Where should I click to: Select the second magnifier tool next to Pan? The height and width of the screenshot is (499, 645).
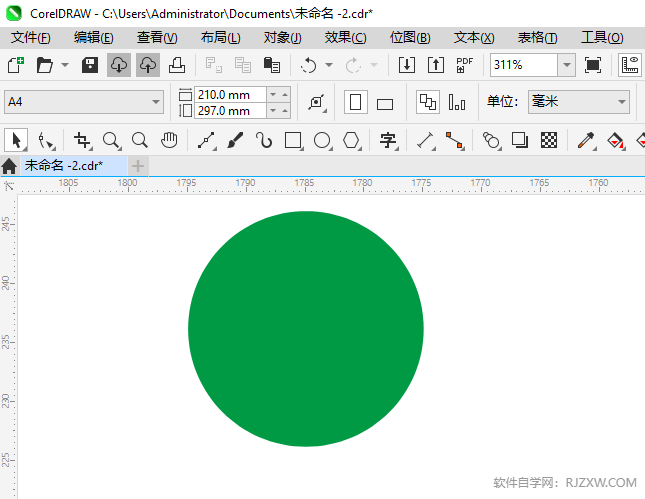pos(140,140)
